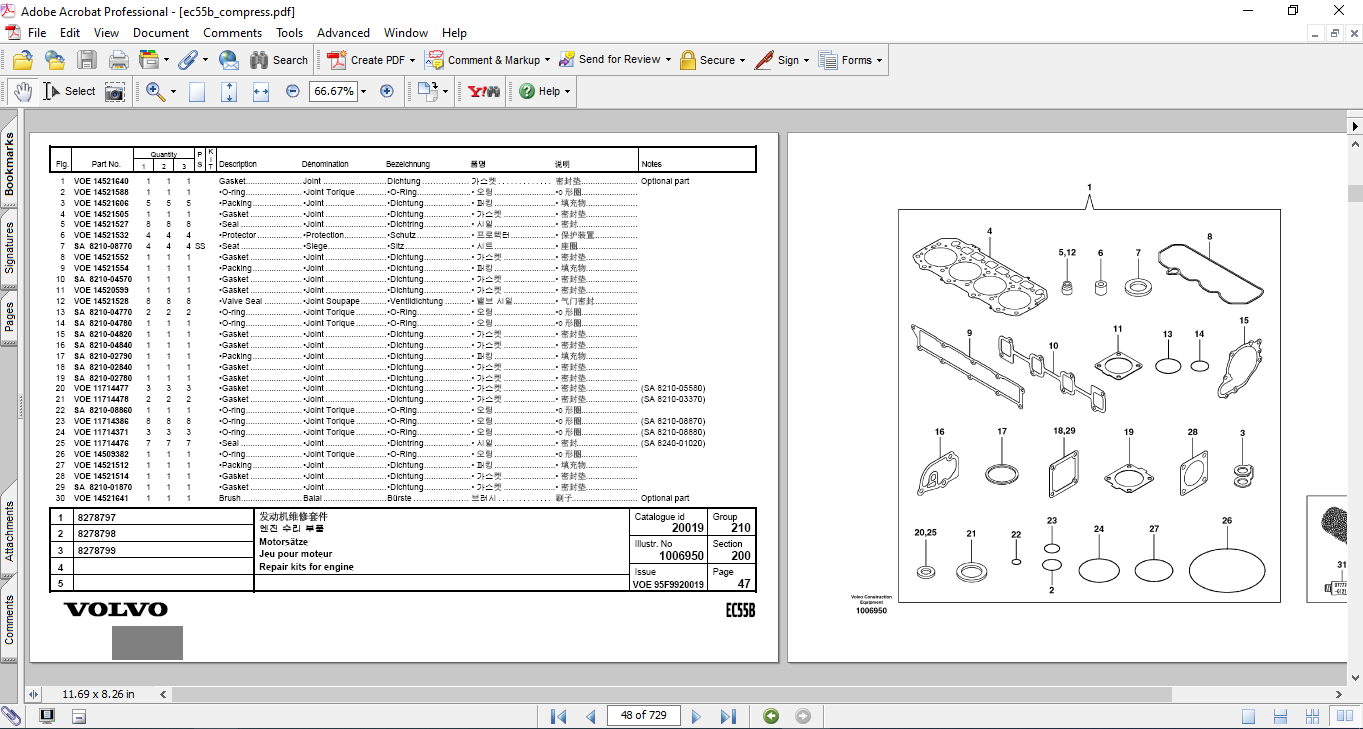1363x729 pixels.
Task: Click the Print icon in toolbar
Action: click(118, 60)
